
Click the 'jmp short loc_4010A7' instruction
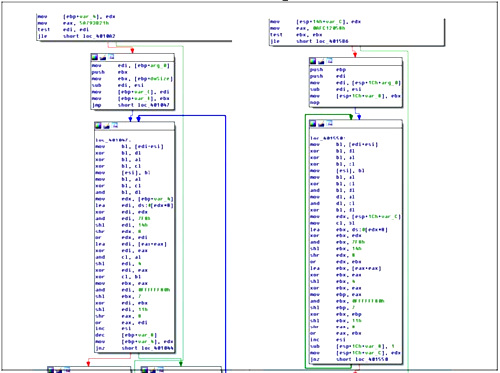tap(131, 105)
